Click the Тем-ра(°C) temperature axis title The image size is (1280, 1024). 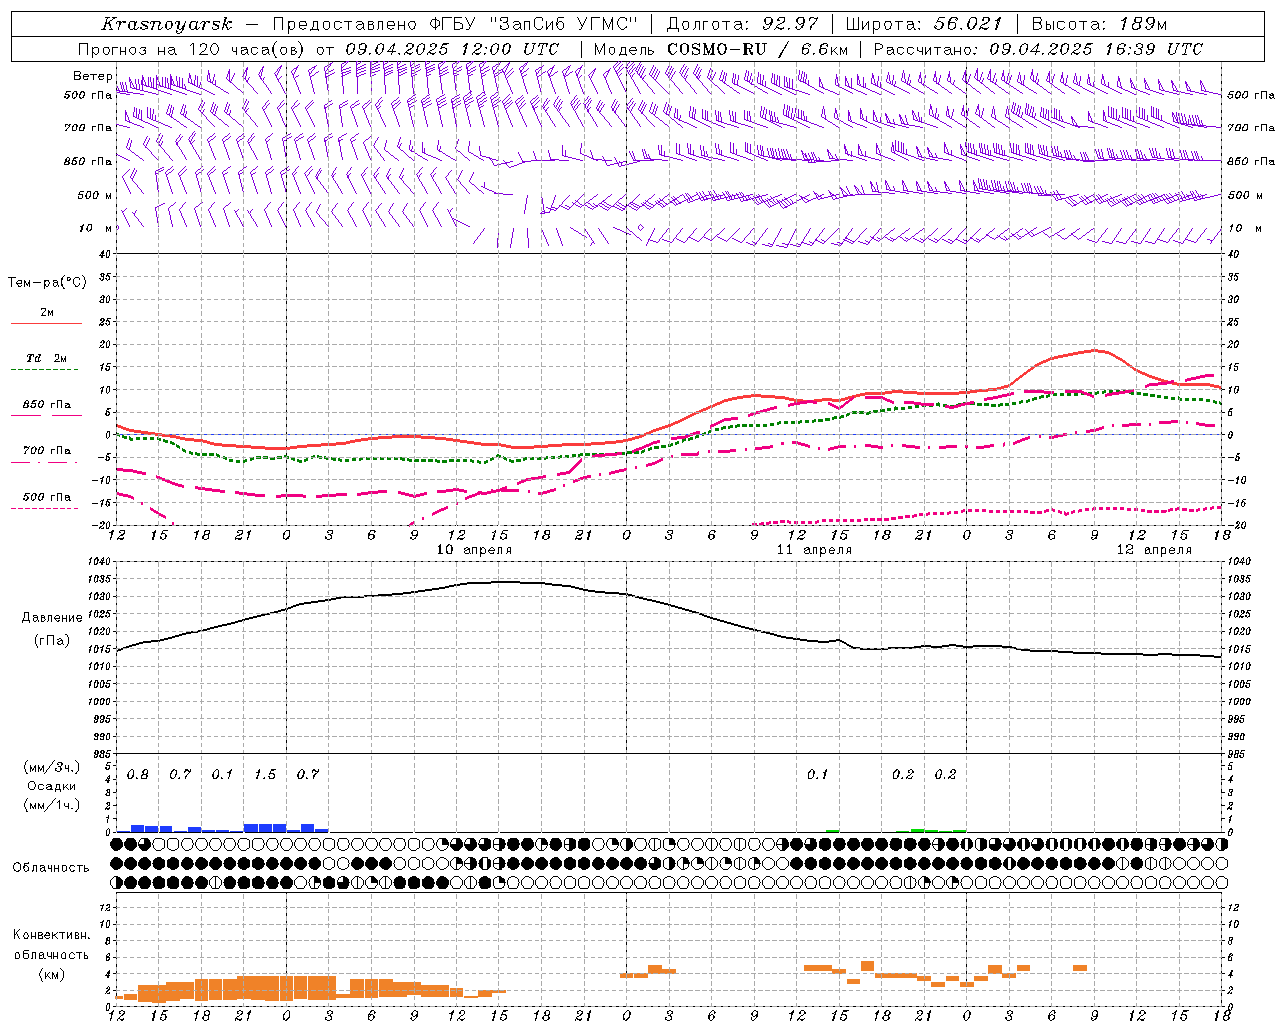click(x=47, y=283)
